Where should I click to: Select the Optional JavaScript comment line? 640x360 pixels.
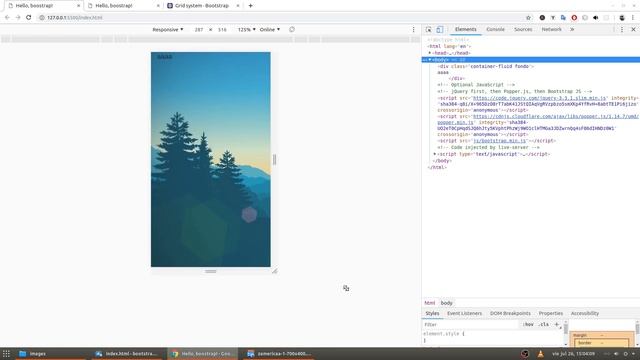pos(476,85)
